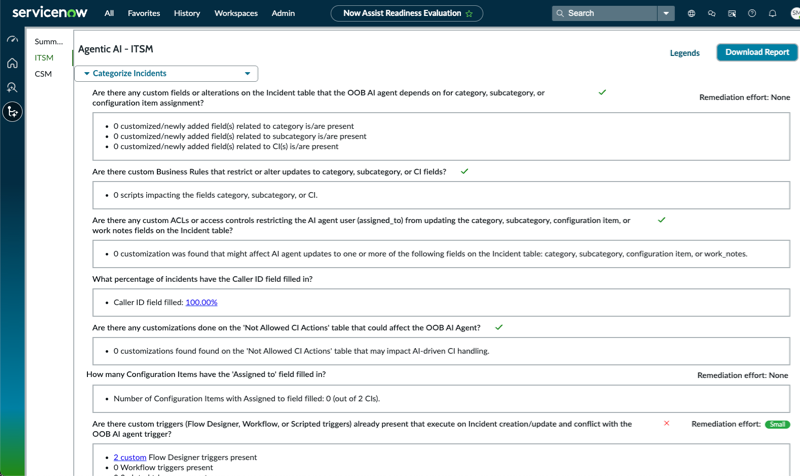The height and width of the screenshot is (476, 800).
Task: Click the green Small remediation badge
Action: pos(778,424)
